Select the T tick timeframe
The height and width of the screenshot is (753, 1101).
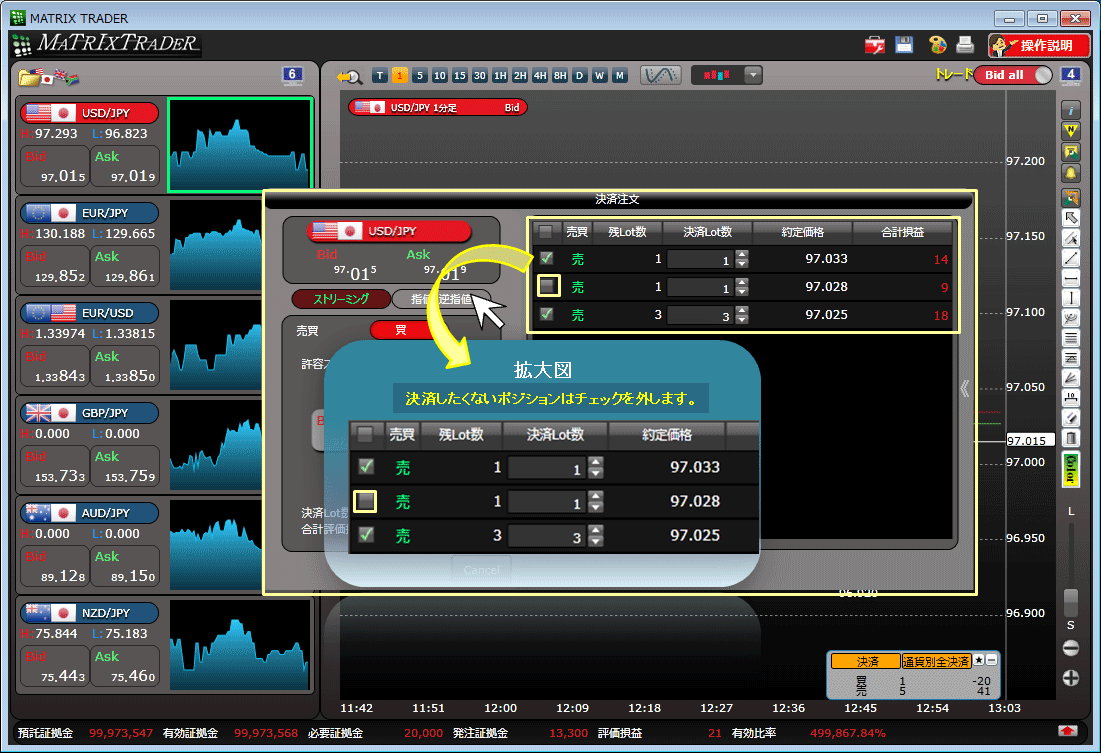pos(380,75)
